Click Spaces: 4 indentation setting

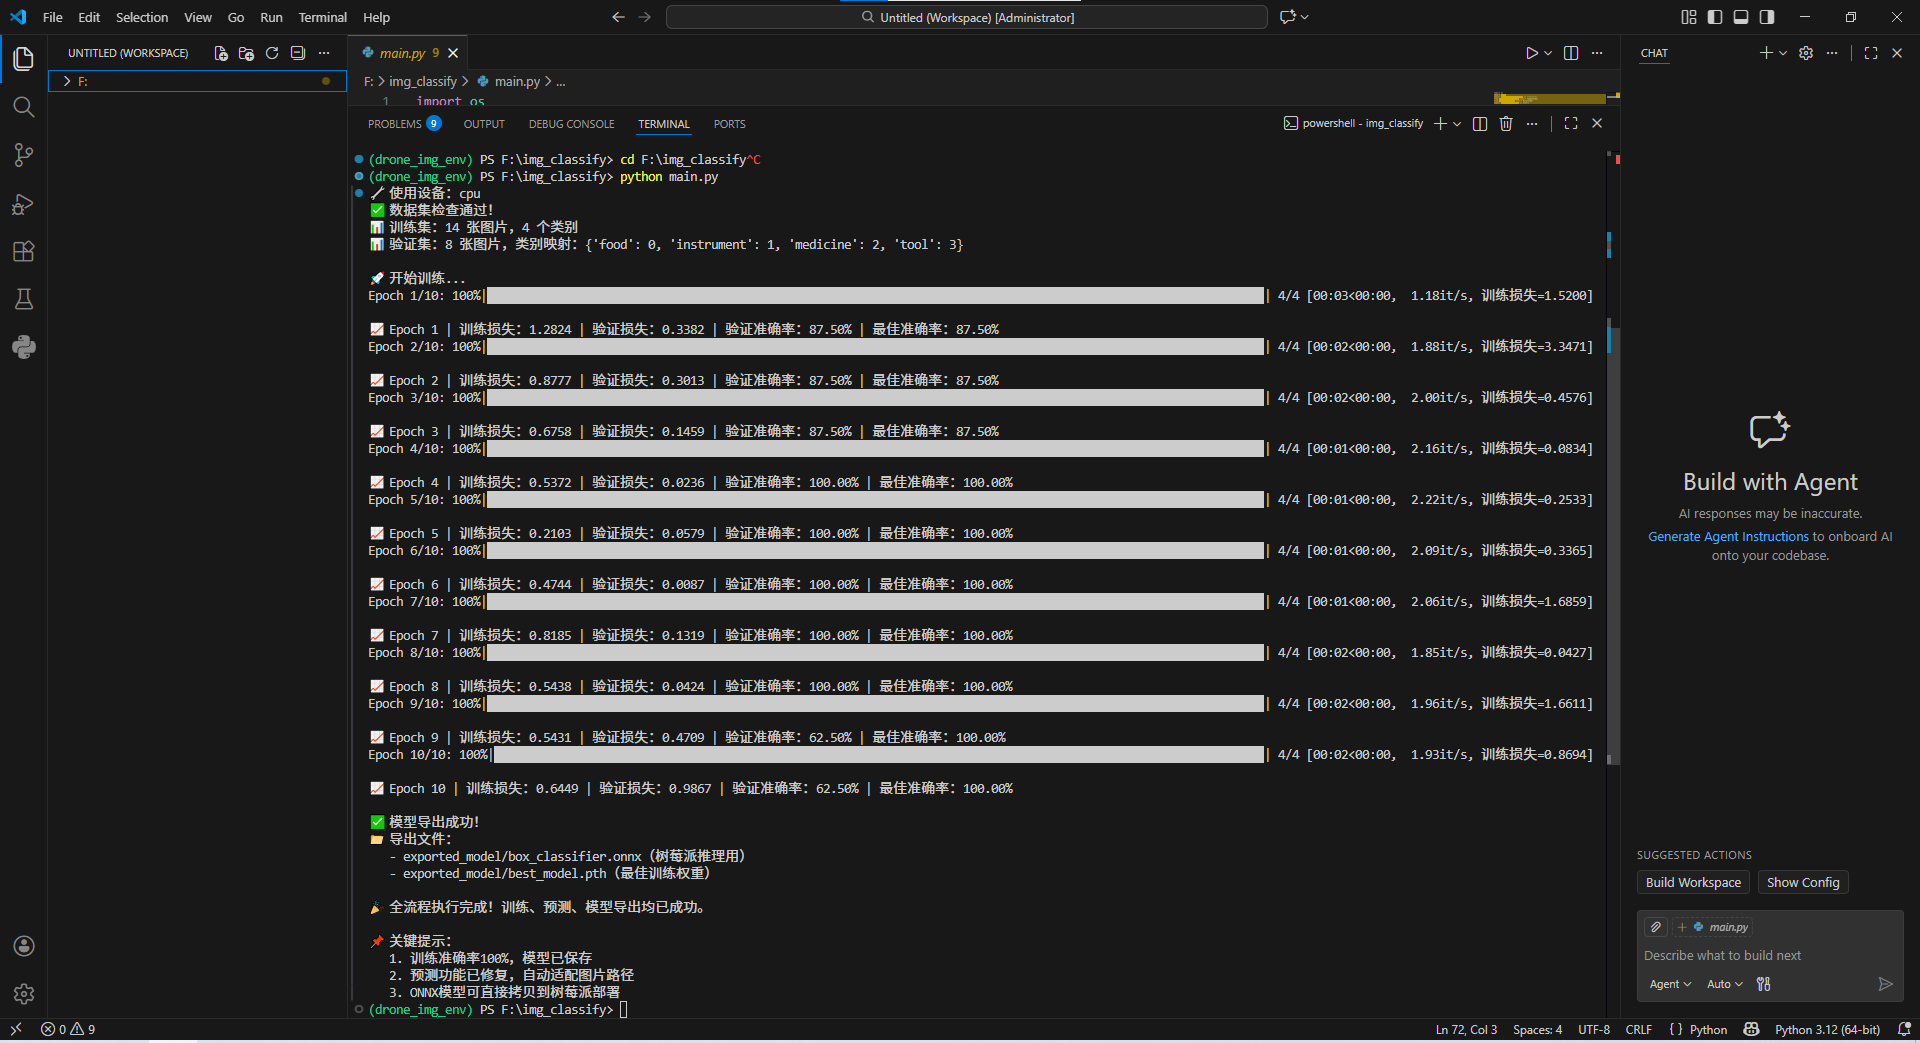tap(1537, 1029)
